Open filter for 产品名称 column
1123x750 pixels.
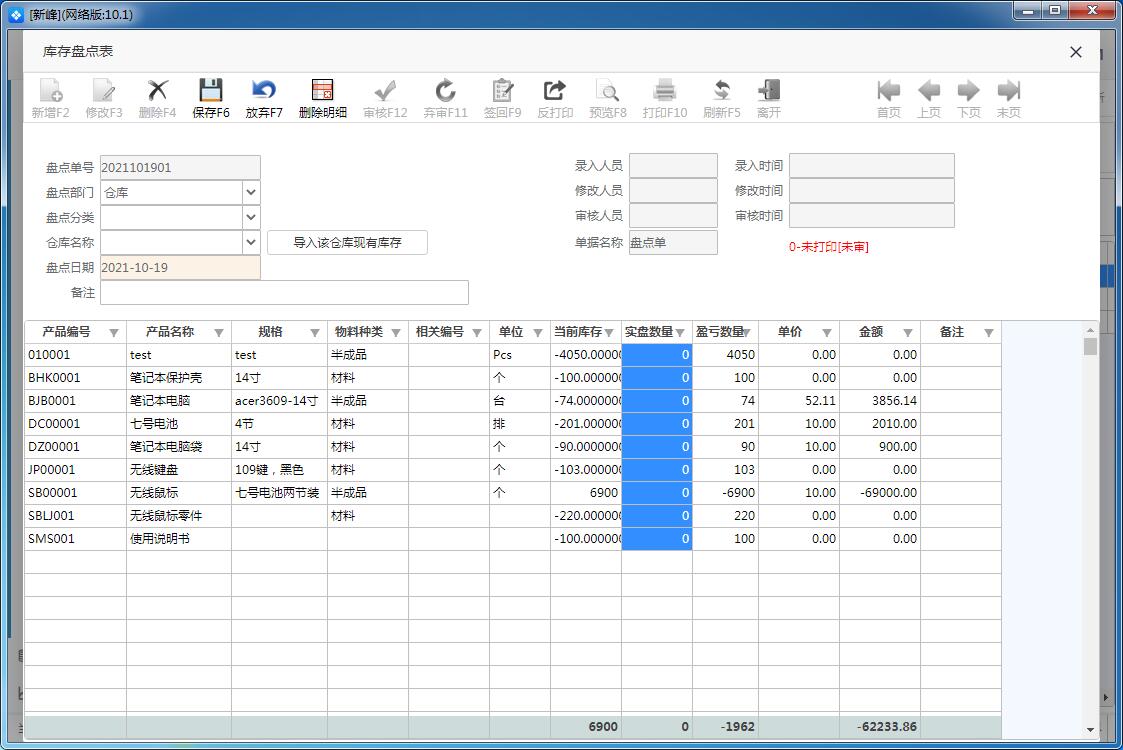point(219,332)
